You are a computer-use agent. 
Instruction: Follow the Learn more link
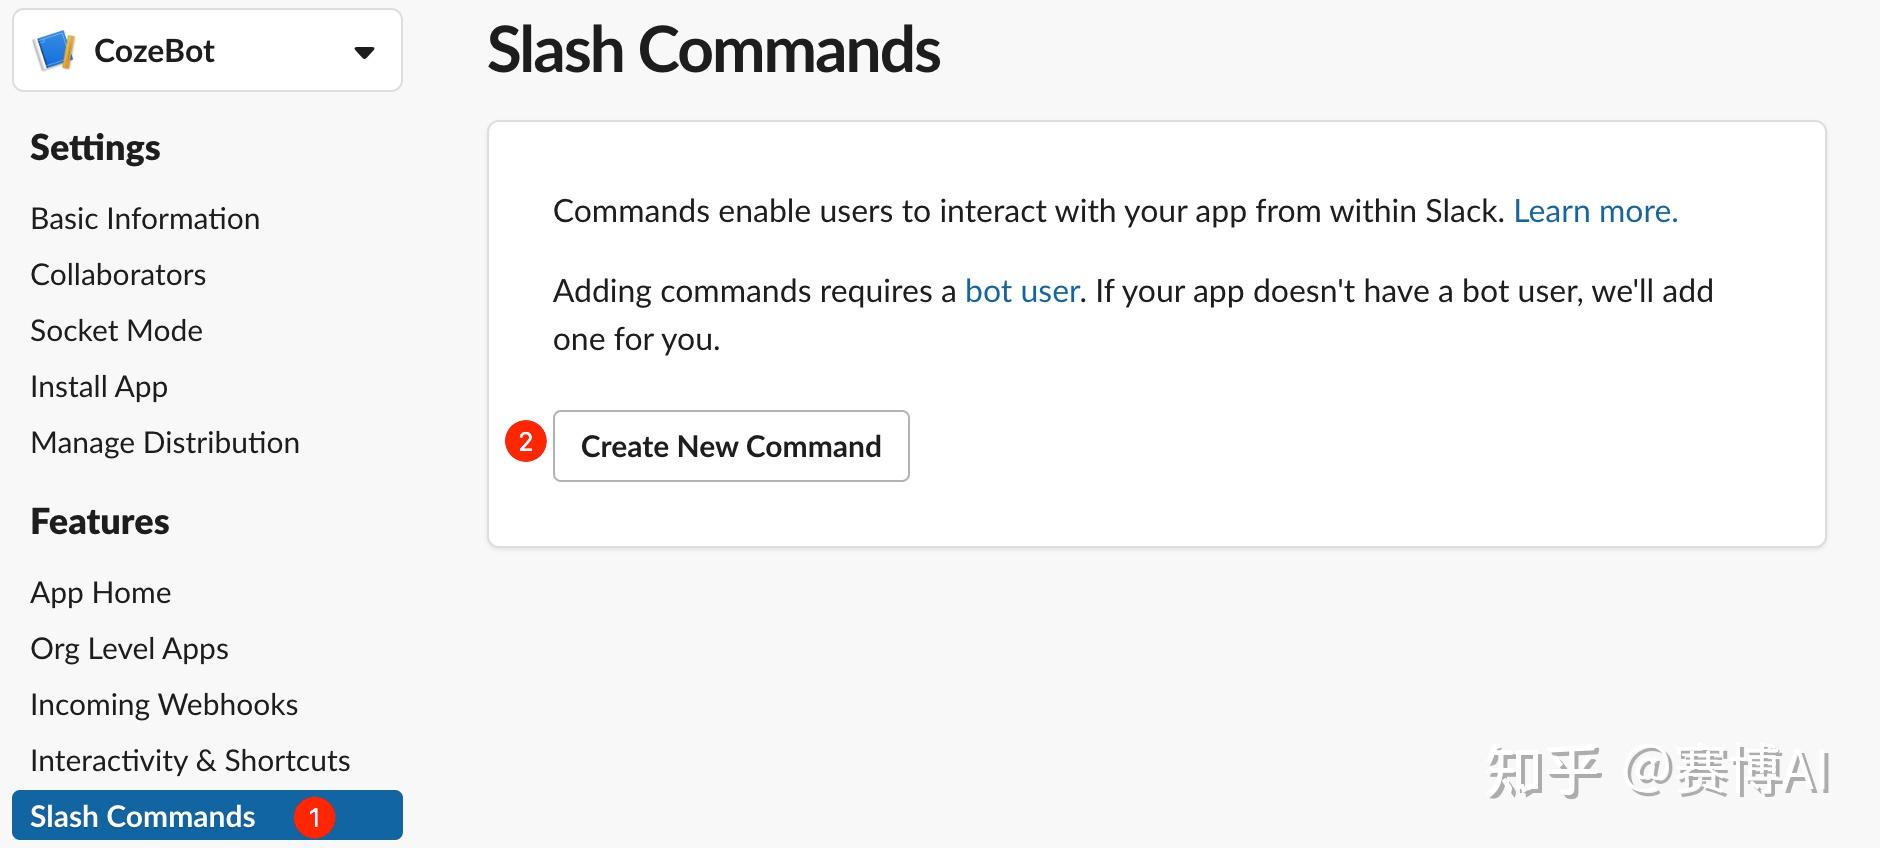[x=1595, y=211]
